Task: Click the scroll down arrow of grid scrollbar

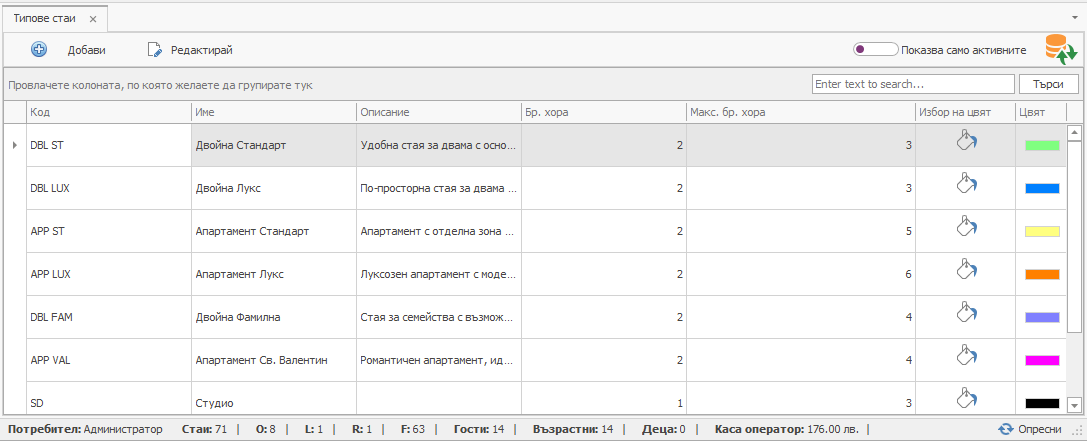Action: click(x=1075, y=405)
